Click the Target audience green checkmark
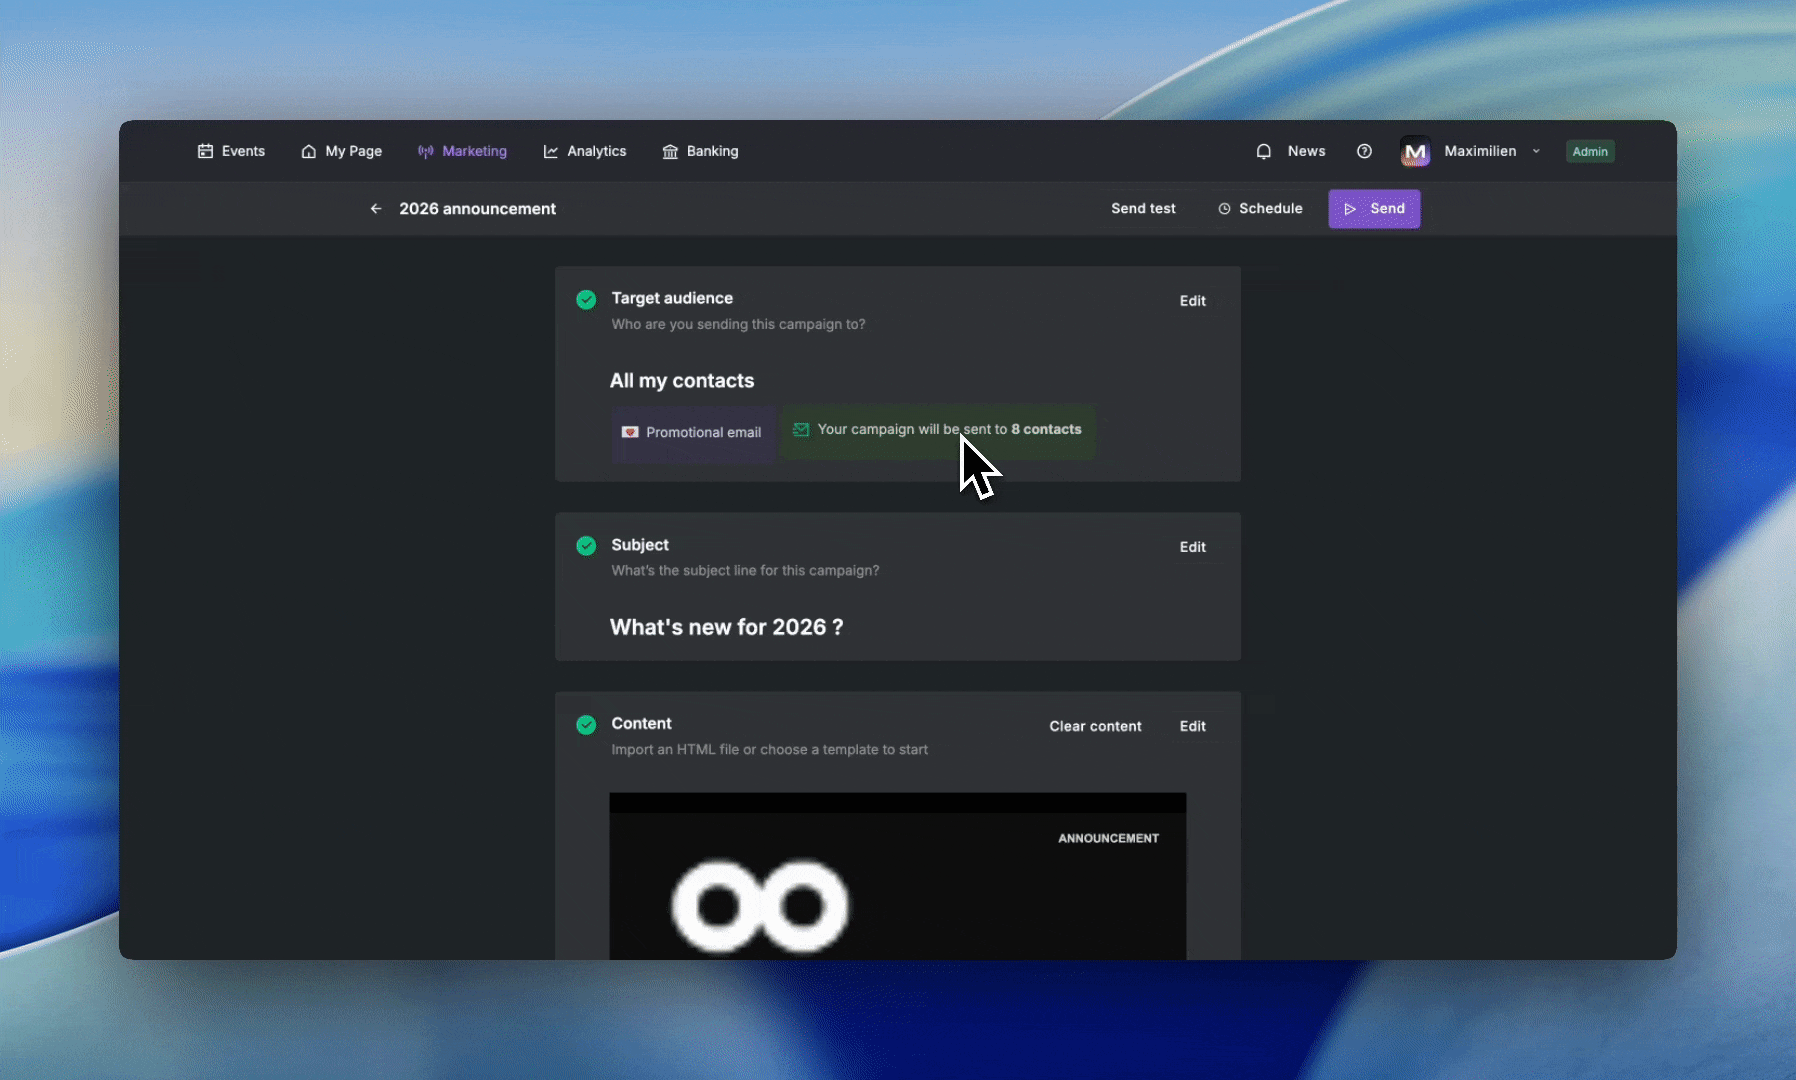This screenshot has width=1796, height=1080. tap(586, 299)
